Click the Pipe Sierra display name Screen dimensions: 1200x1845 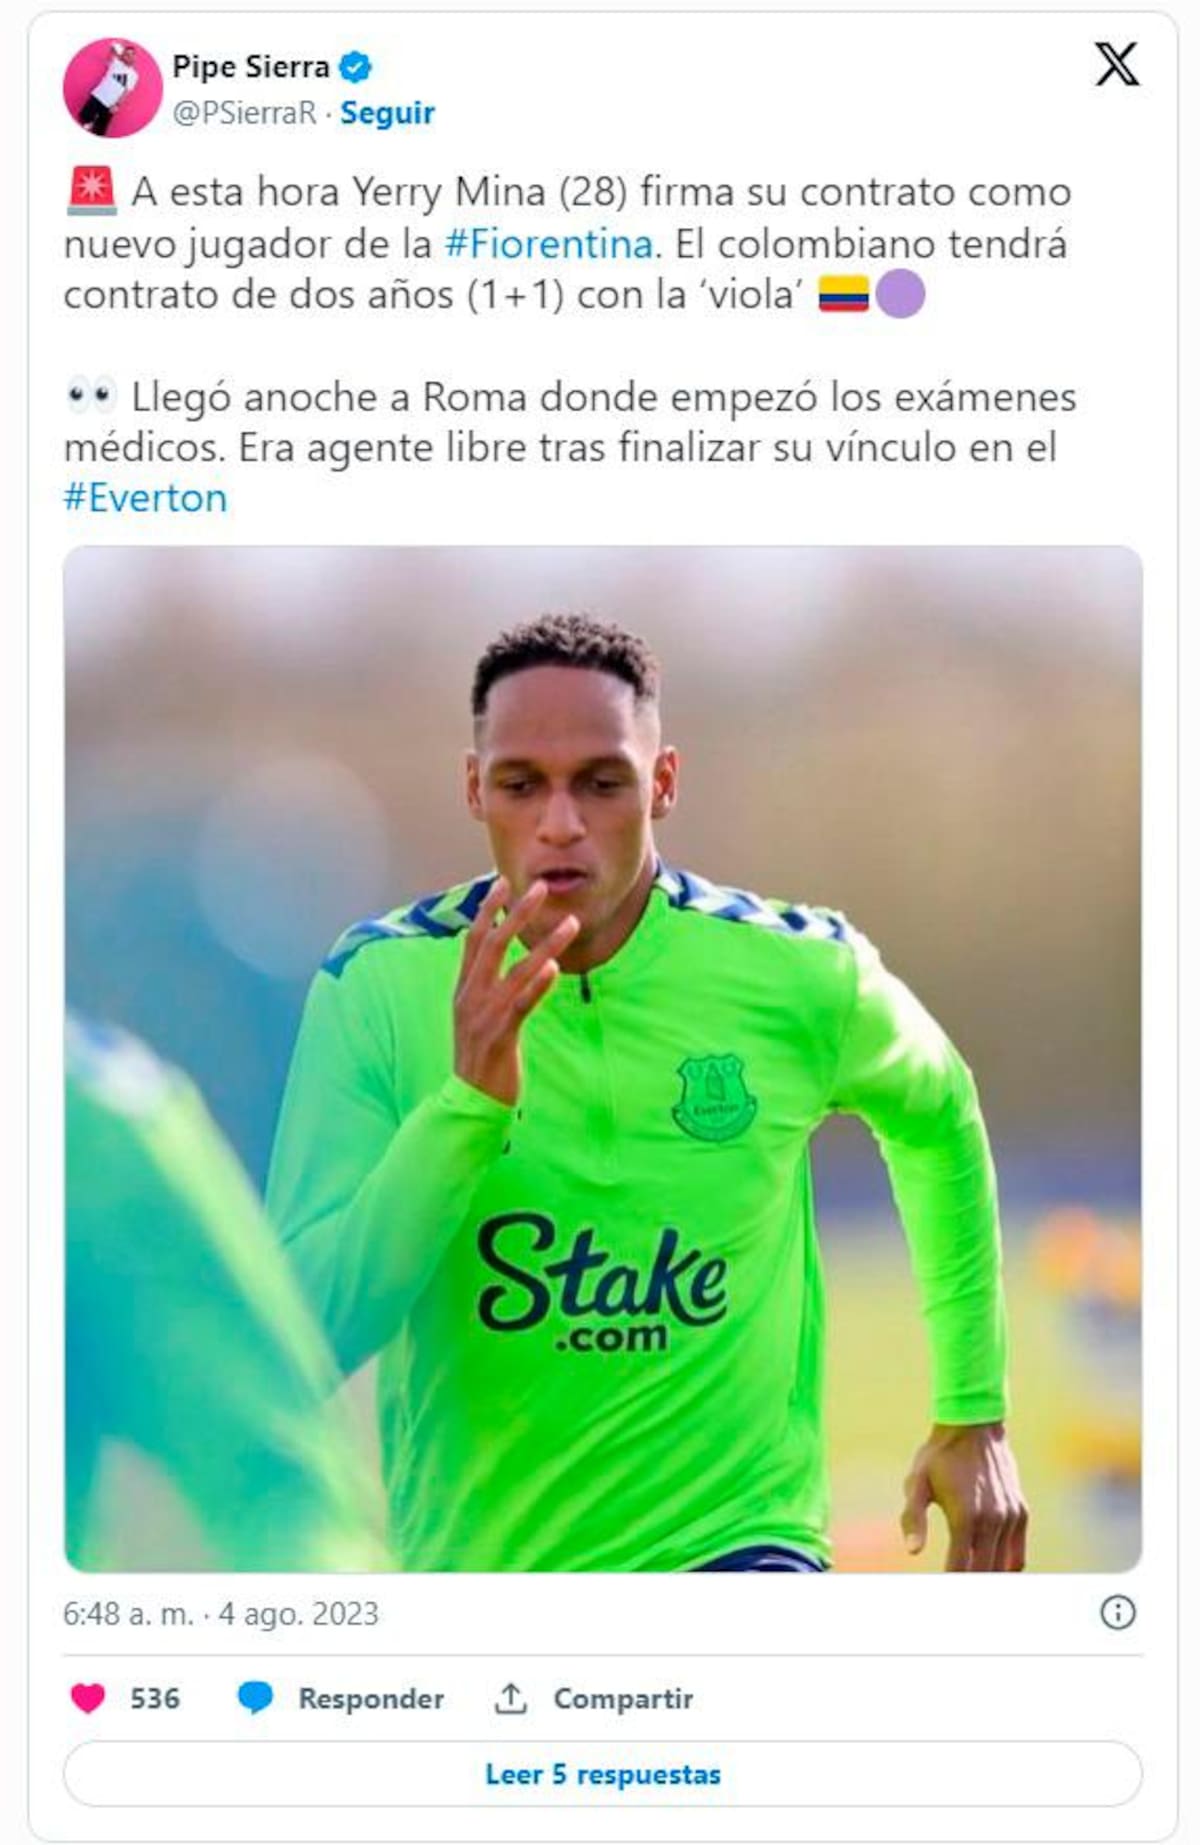pyautogui.click(x=251, y=67)
